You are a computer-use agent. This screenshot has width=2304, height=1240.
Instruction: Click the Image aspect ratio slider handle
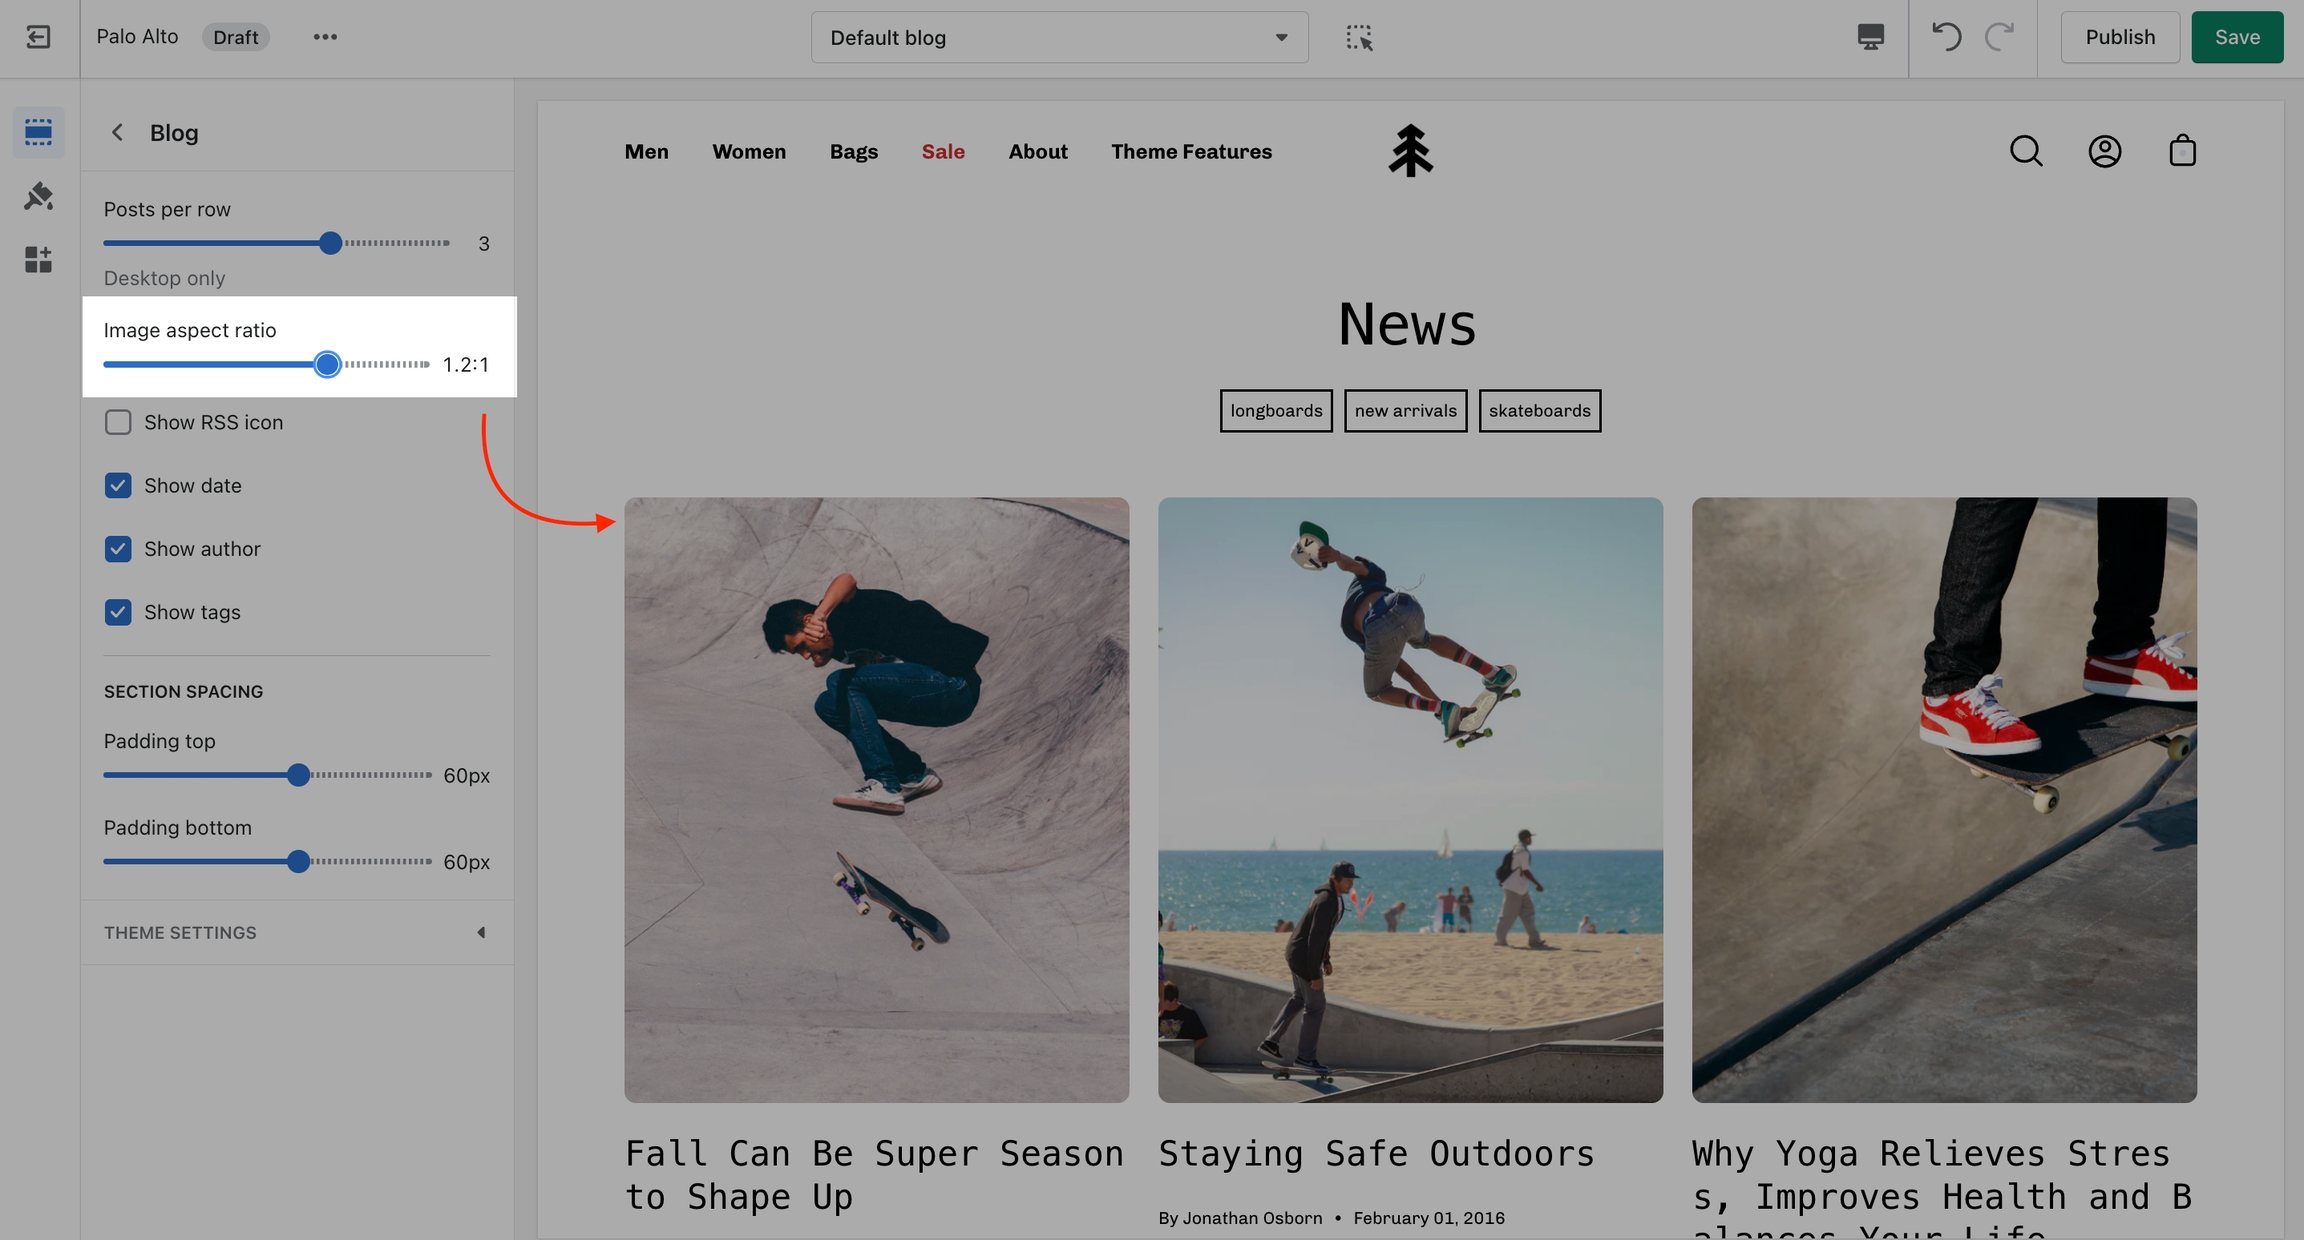(327, 365)
